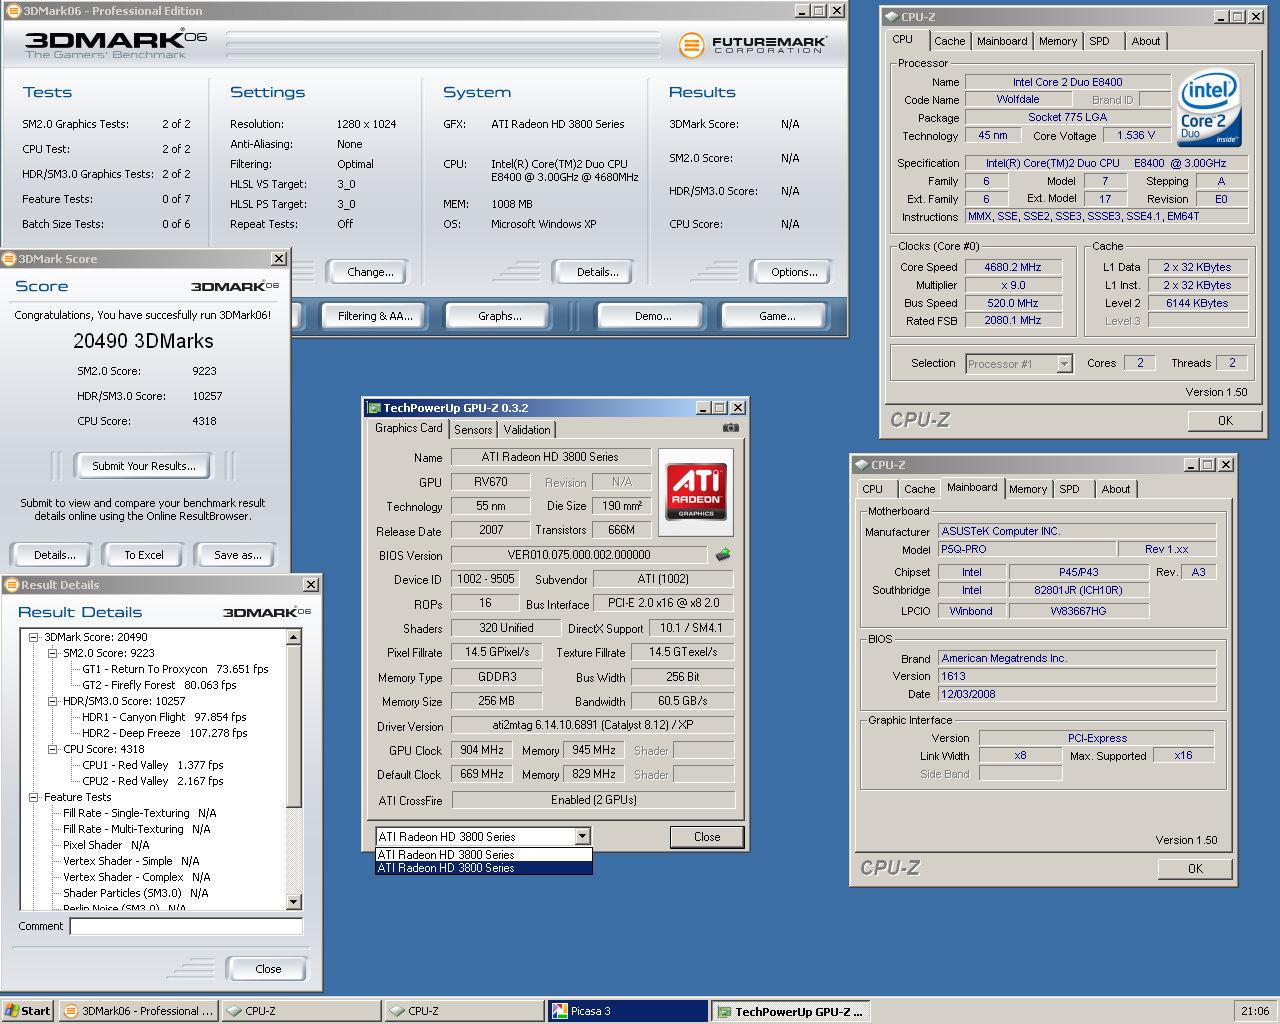Open the CPU tab in lower CPU-Z window
1280x1024 pixels.
(x=872, y=489)
